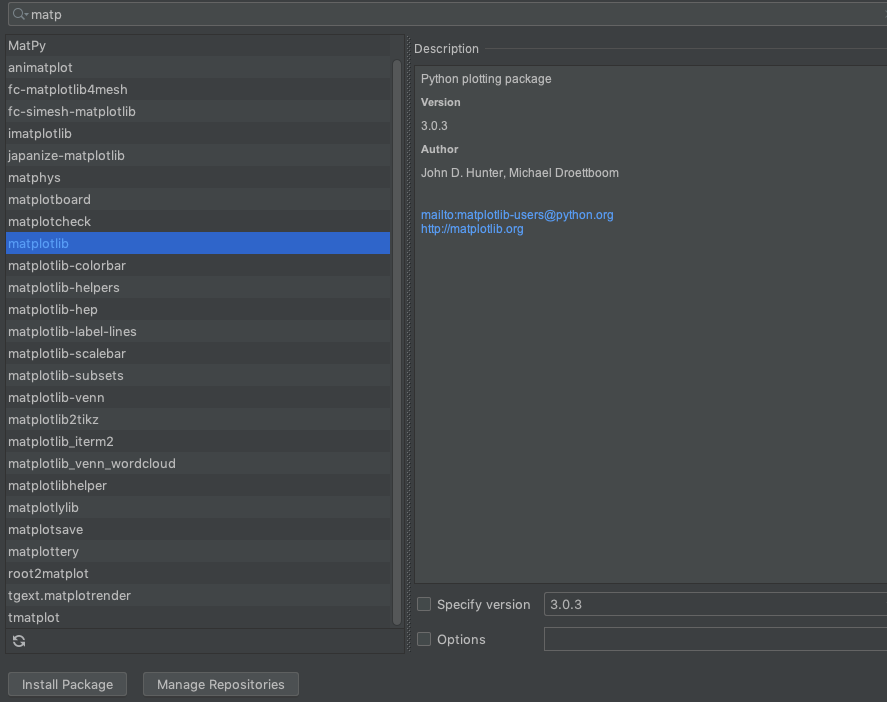Enable the Options checkbox

[x=424, y=639]
